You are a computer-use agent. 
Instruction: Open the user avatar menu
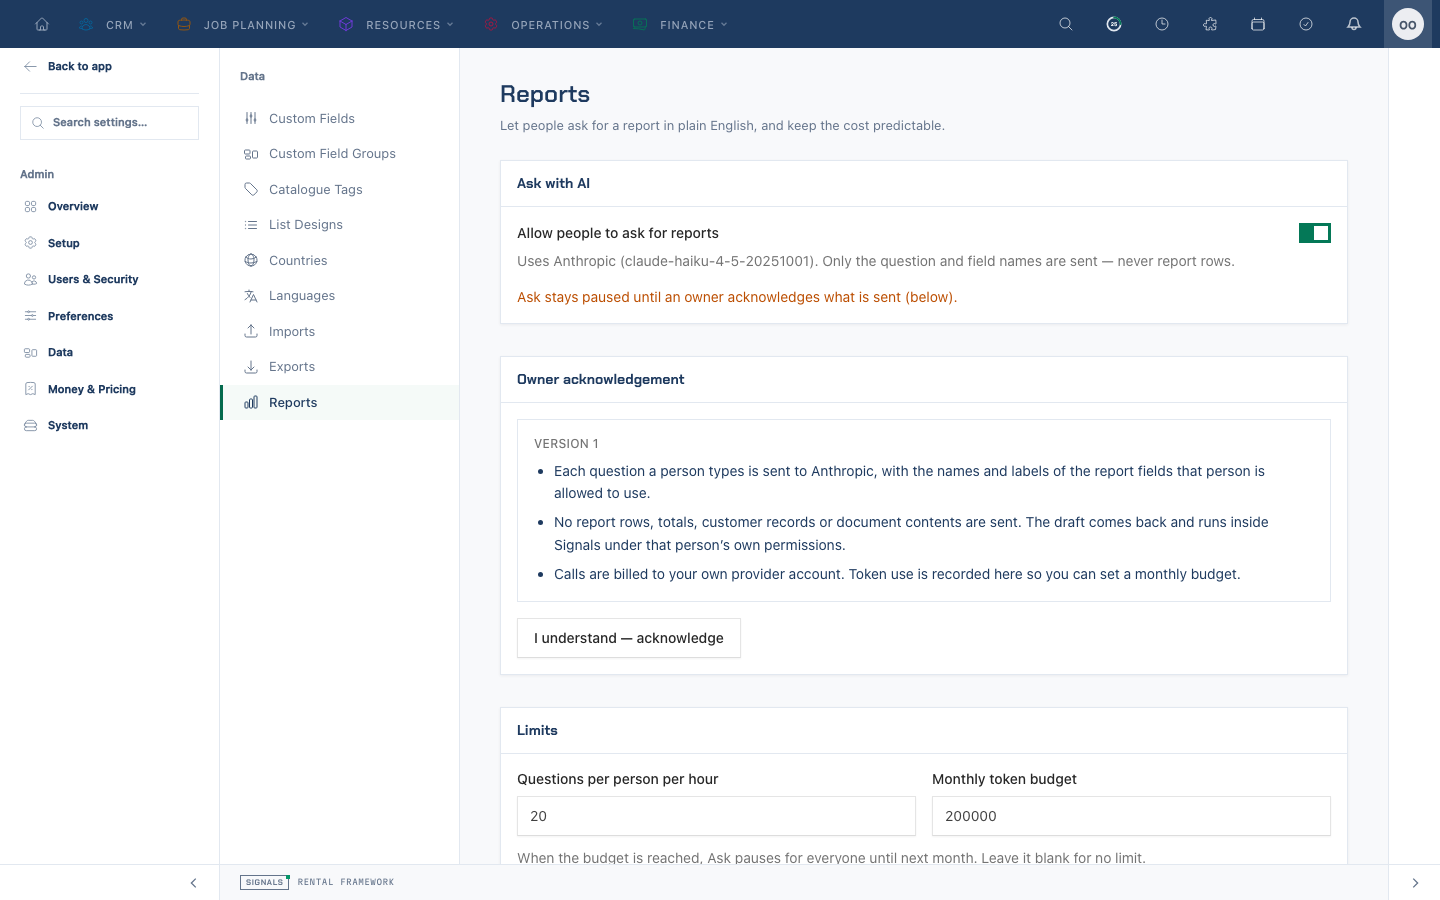pyautogui.click(x=1408, y=24)
